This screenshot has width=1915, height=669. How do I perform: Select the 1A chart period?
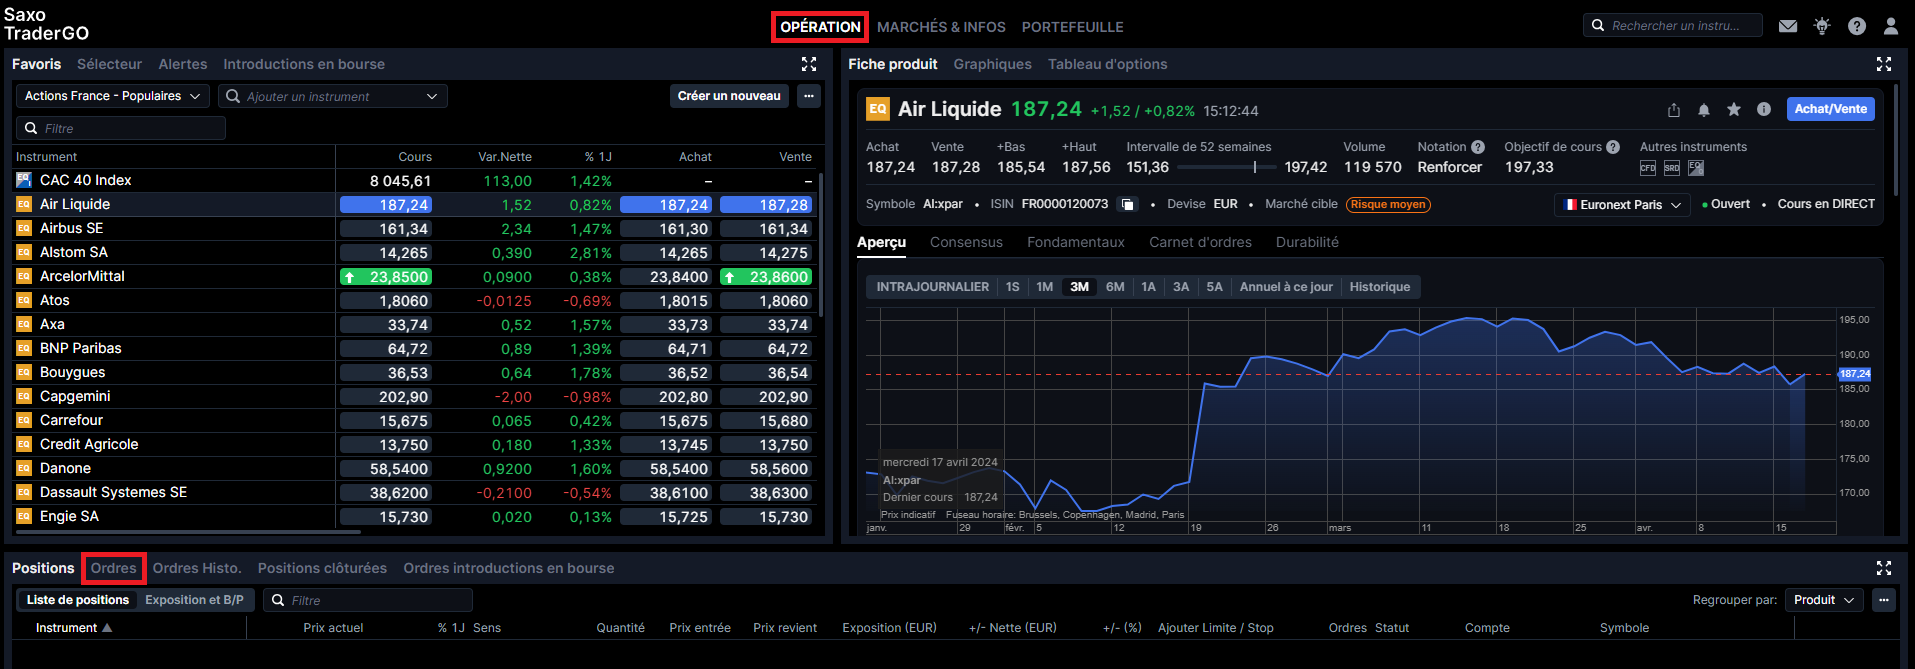1149,287
